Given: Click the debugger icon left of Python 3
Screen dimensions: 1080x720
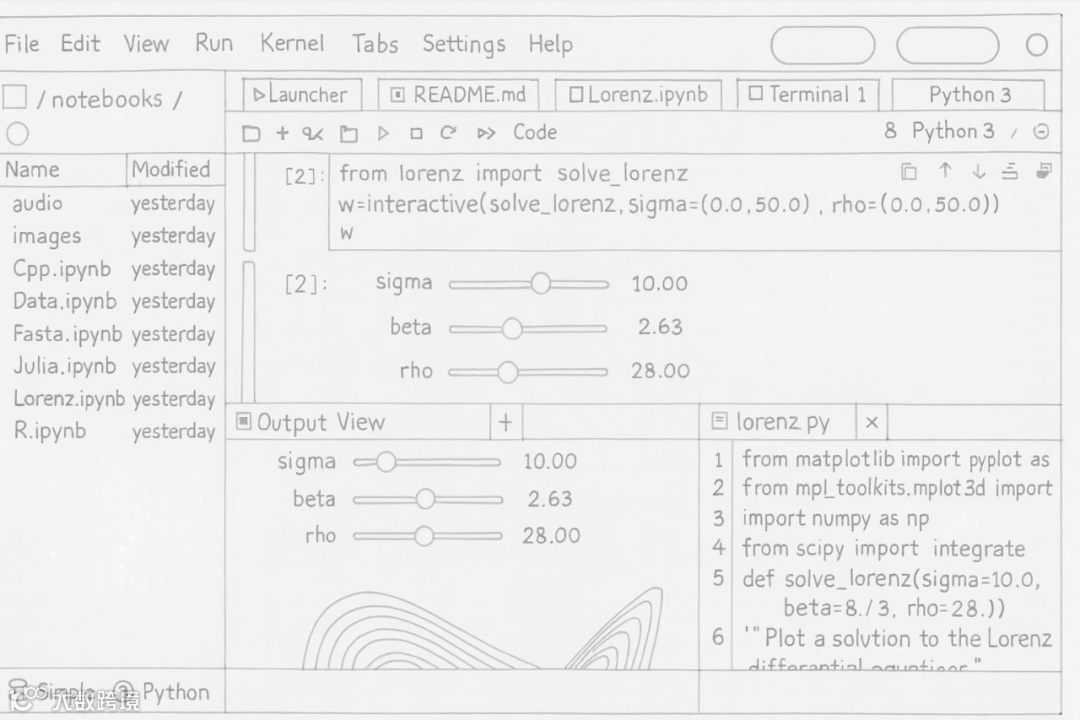Looking at the screenshot, I should pos(891,130).
